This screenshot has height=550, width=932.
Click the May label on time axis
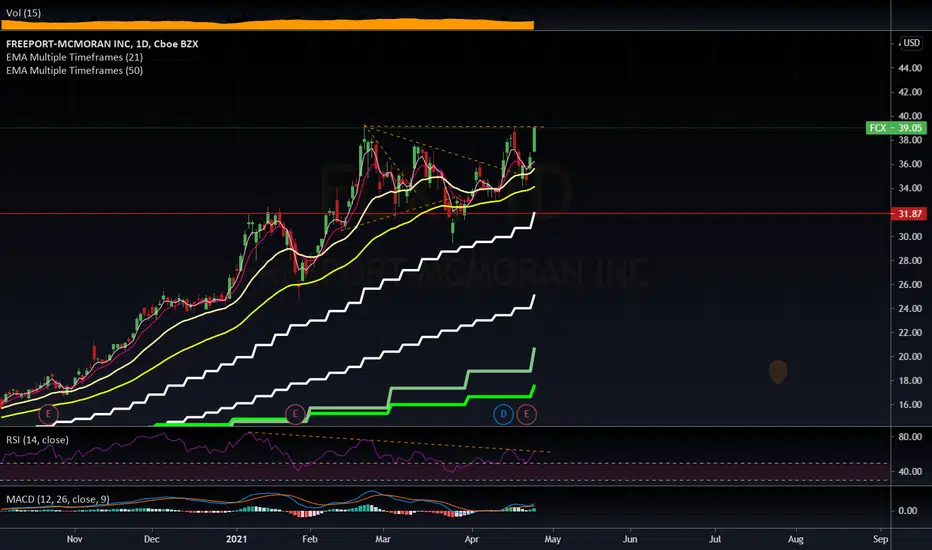click(x=553, y=539)
